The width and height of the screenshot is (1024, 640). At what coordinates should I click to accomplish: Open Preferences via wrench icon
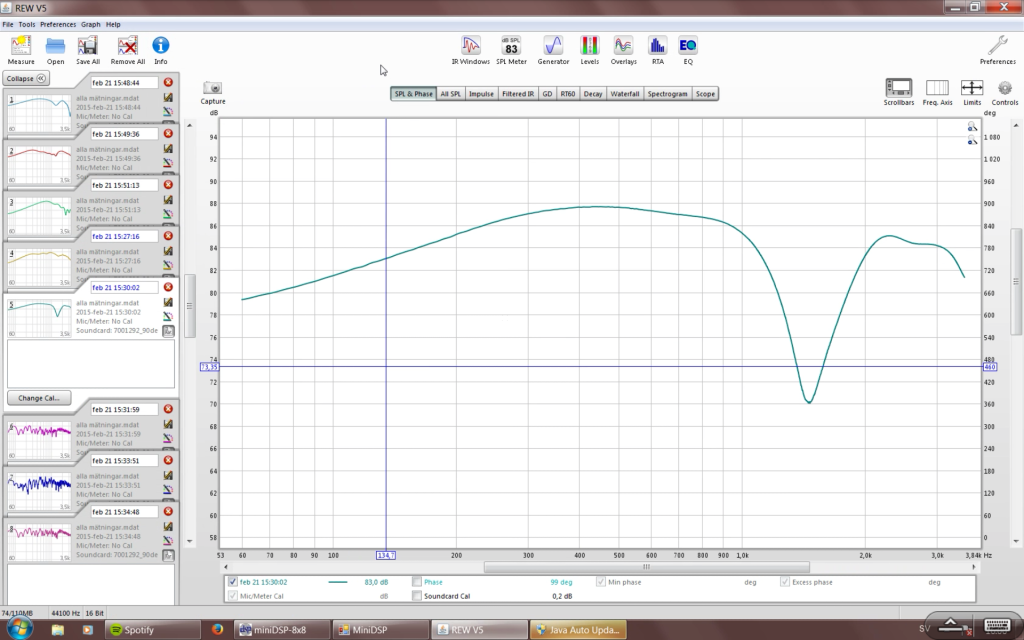point(997,50)
